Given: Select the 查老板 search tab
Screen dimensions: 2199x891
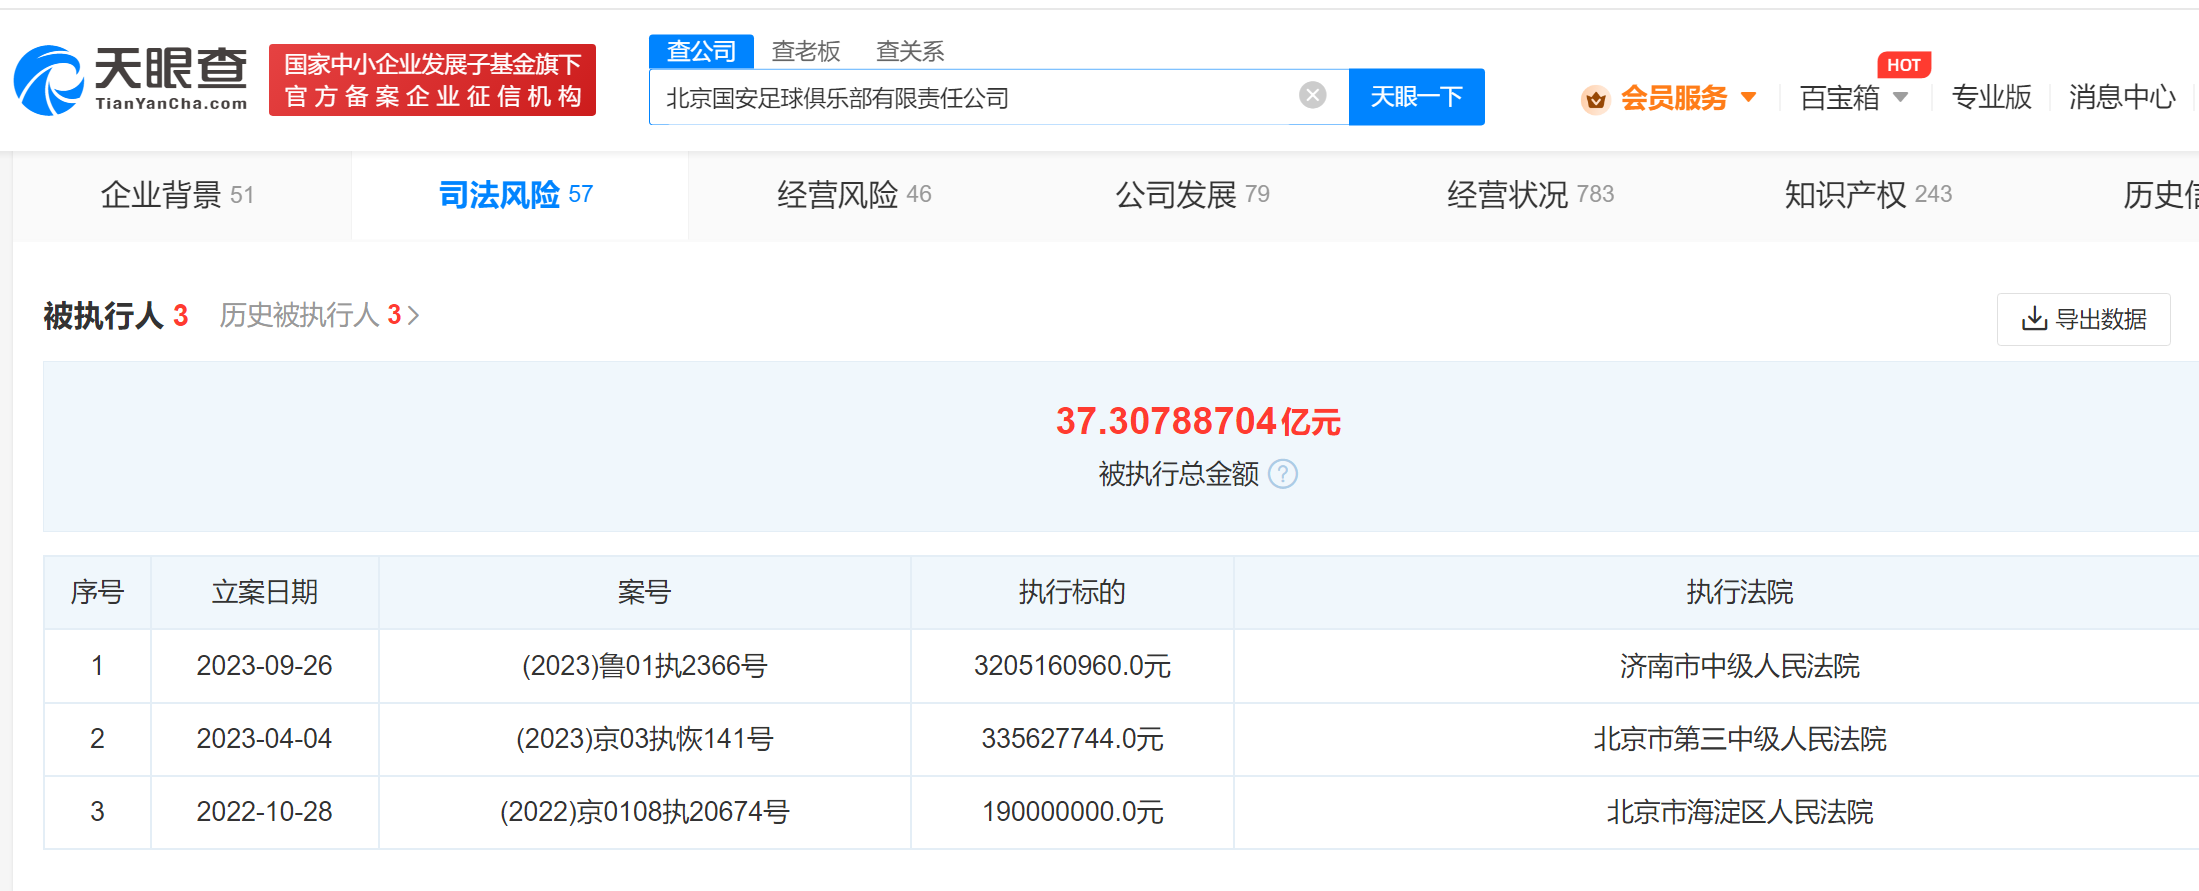Looking at the screenshot, I should tap(806, 51).
